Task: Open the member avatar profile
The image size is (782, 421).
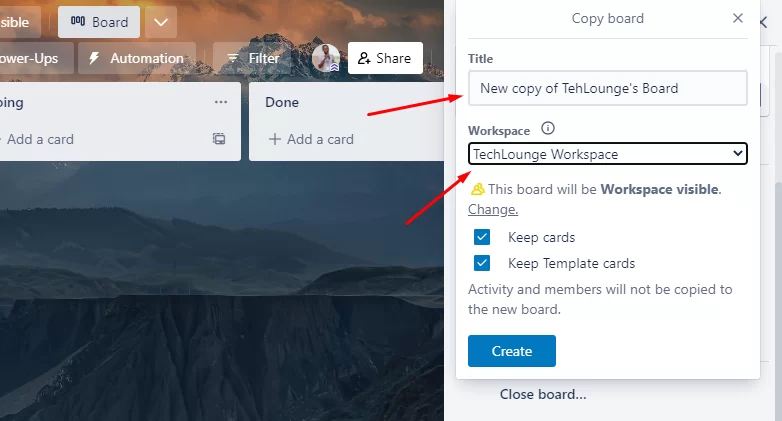Action: coord(326,58)
